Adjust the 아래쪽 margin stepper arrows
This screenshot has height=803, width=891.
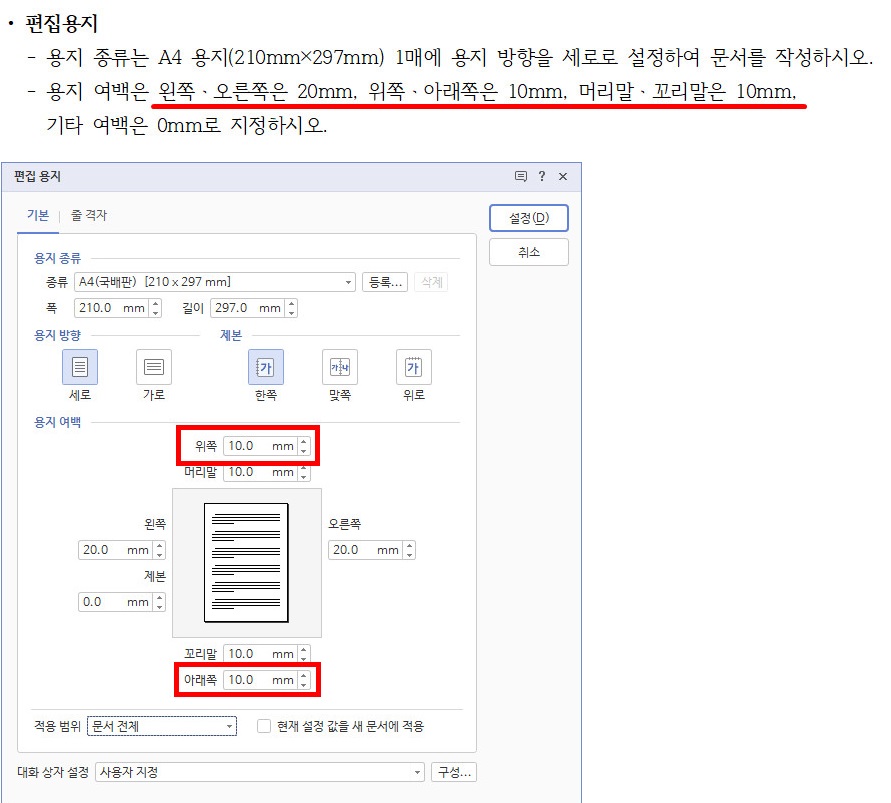(x=304, y=680)
